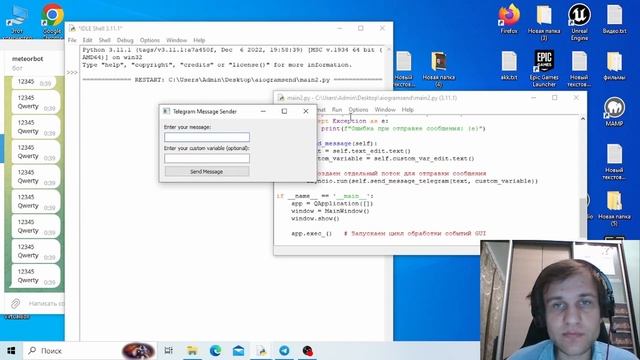The width and height of the screenshot is (640, 360).
Task: Click the RESTART line in IDLE Shell
Action: click(x=232, y=80)
